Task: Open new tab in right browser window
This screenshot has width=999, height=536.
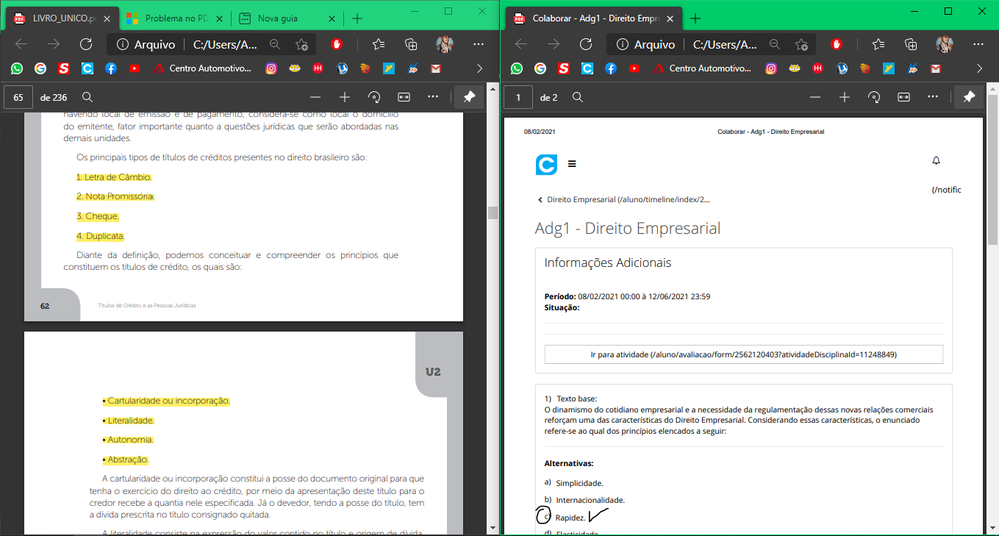Action: pyautogui.click(x=695, y=18)
